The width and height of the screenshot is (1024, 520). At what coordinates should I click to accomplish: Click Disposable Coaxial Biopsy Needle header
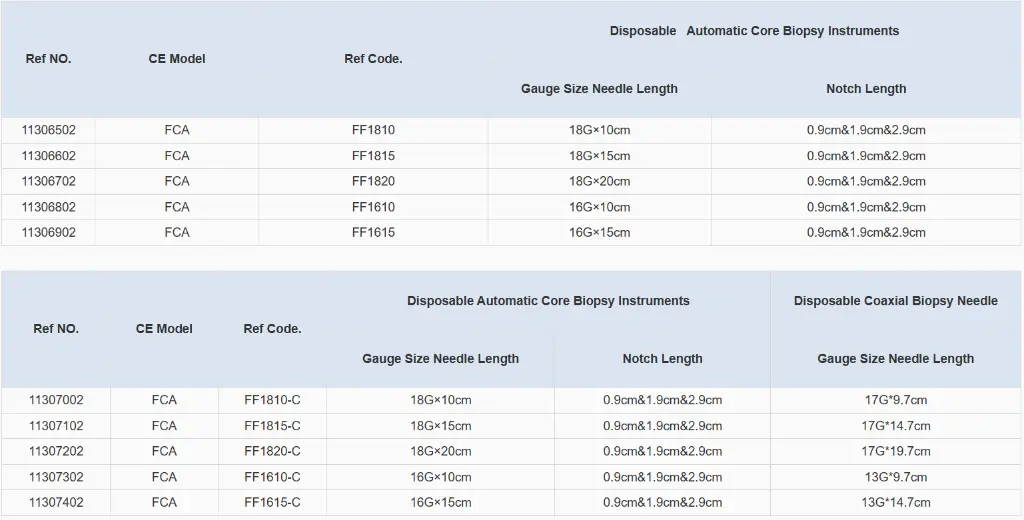(x=895, y=301)
